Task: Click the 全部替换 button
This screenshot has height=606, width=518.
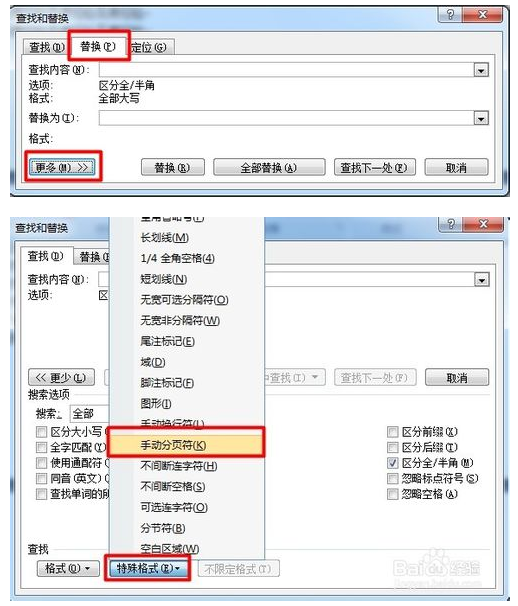Action: click(269, 168)
